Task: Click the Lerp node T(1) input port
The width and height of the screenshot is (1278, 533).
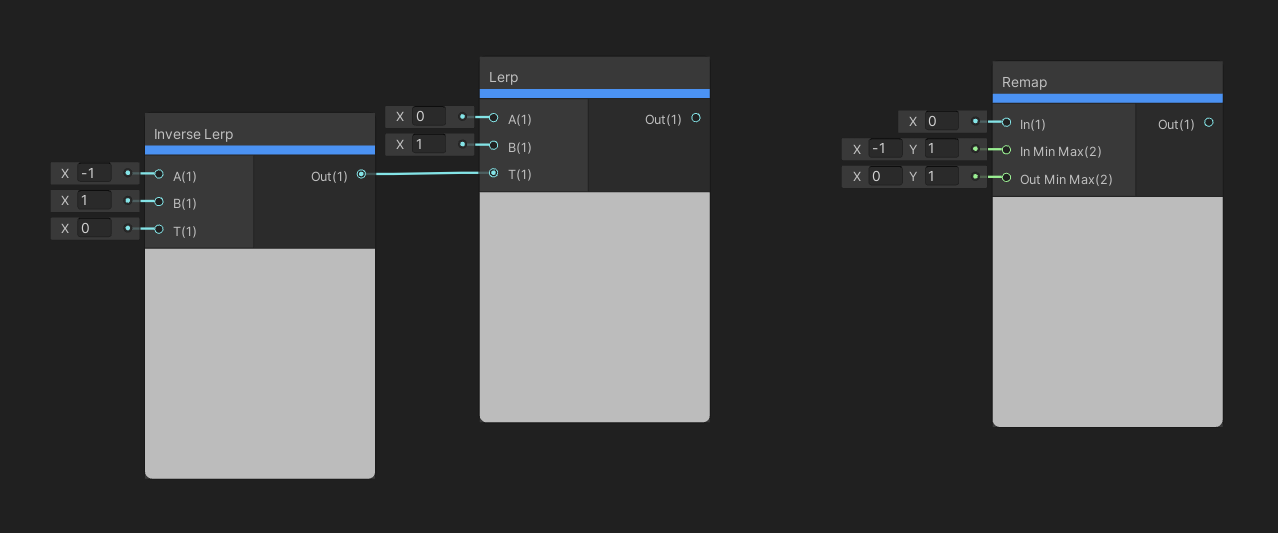Action: pos(494,173)
